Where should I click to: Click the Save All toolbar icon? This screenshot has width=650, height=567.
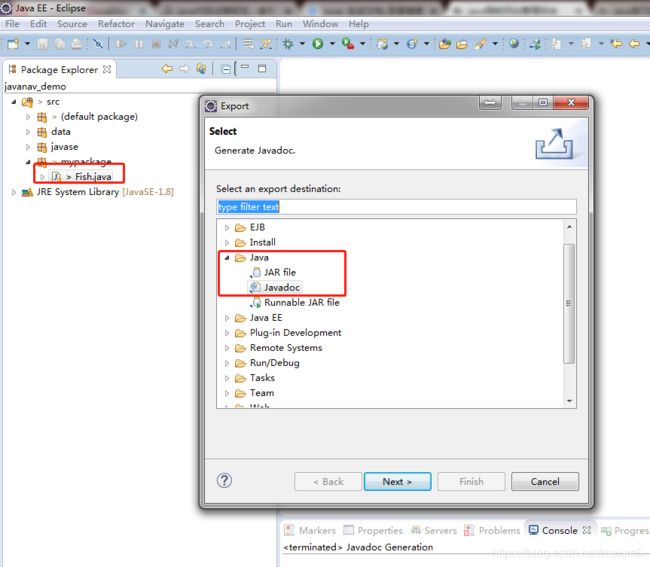coord(60,44)
